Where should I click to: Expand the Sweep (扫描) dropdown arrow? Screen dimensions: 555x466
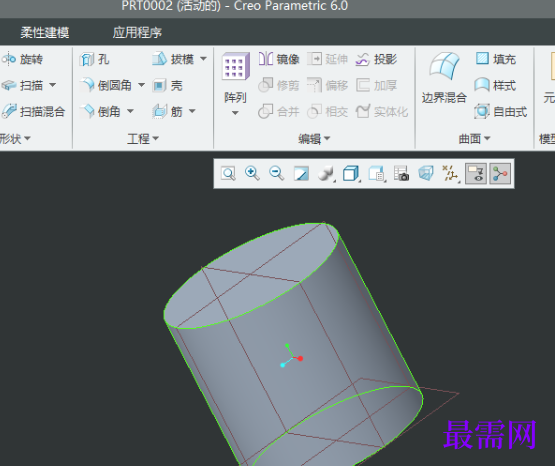point(52,85)
